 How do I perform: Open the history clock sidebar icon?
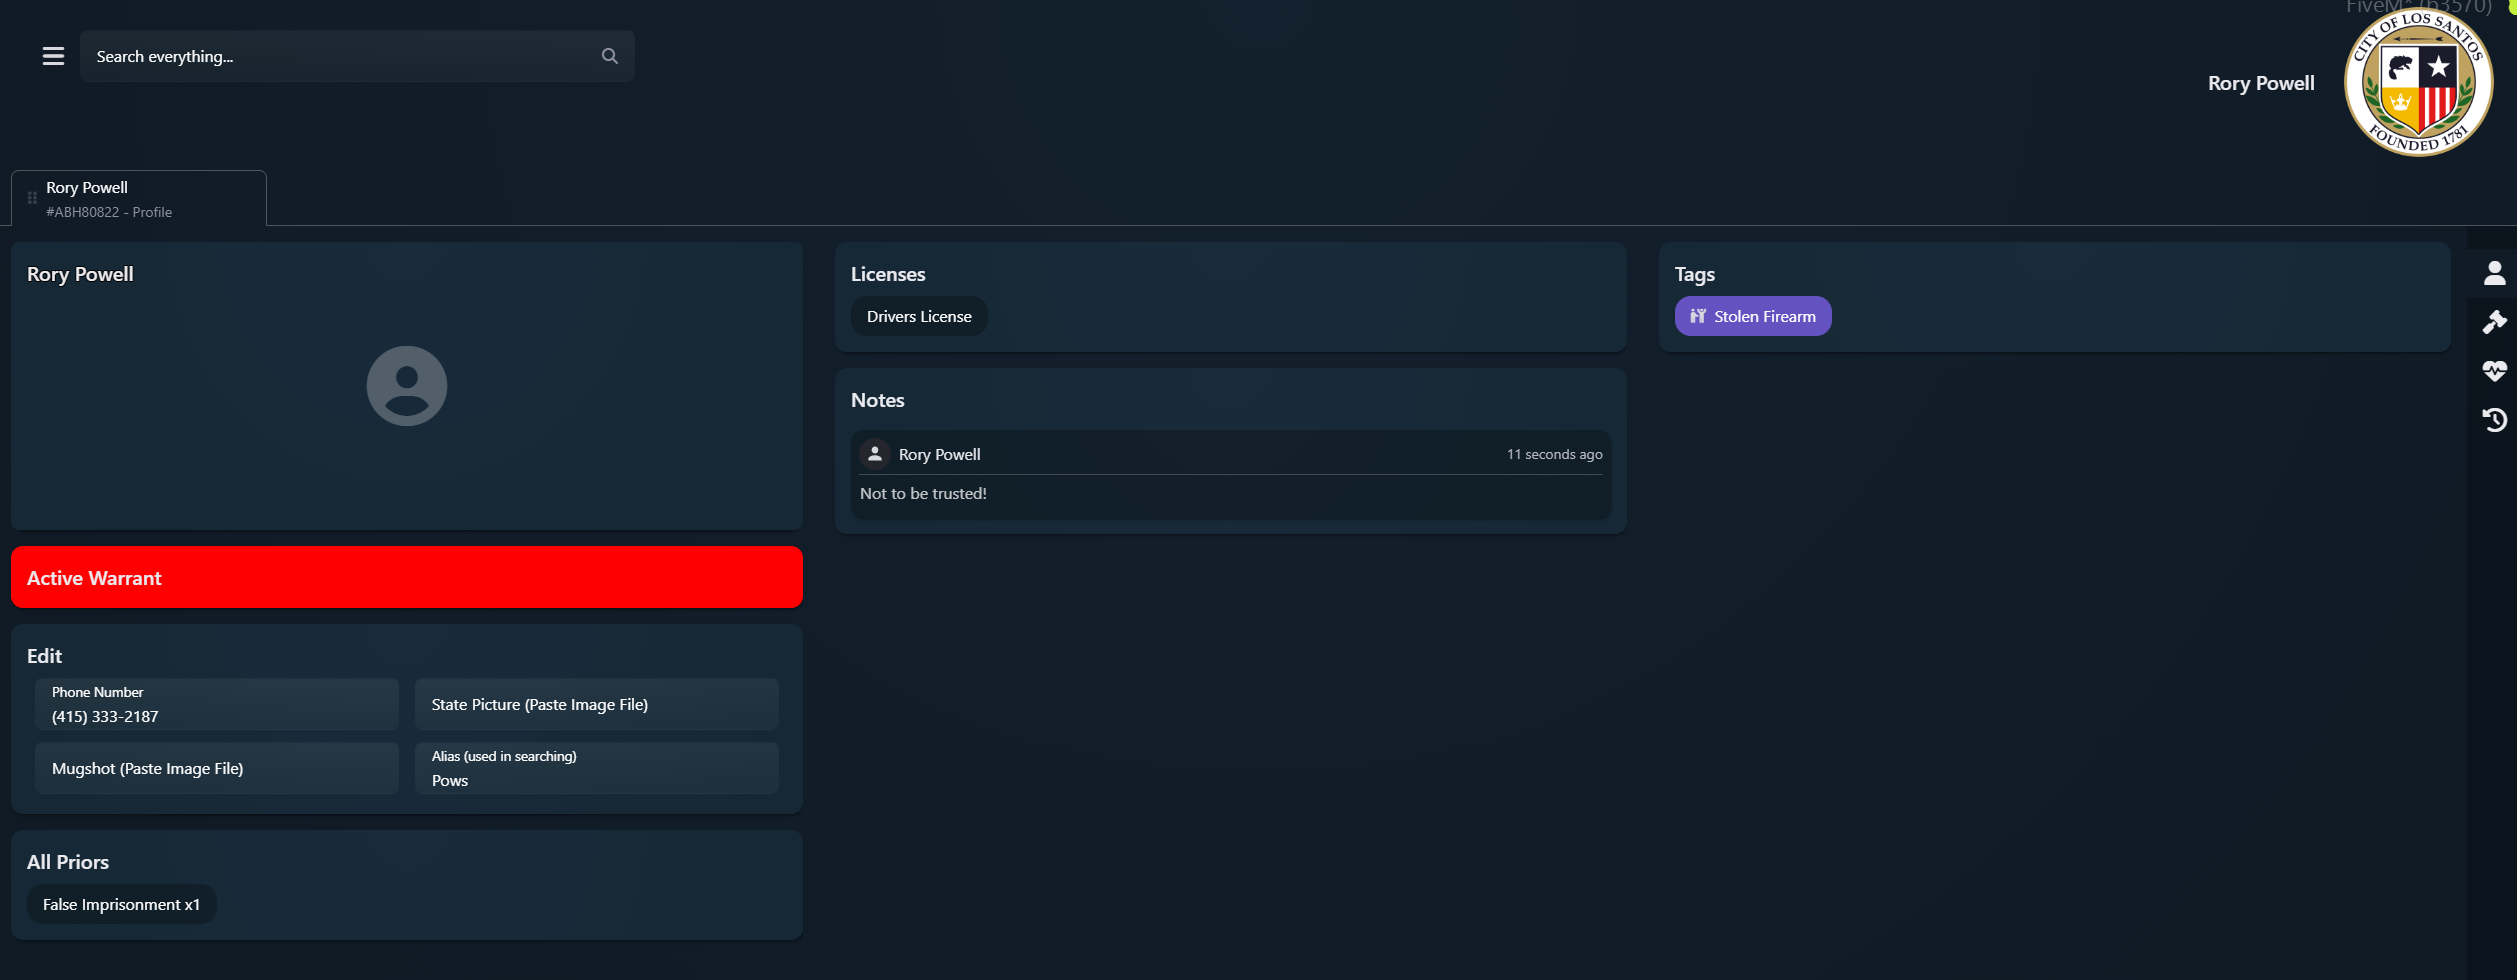pos(2494,420)
